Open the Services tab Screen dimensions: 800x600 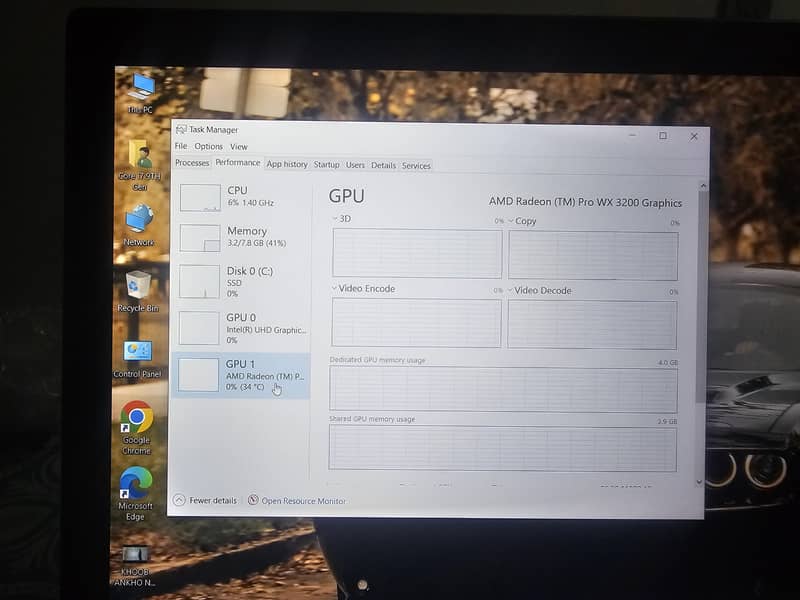[x=416, y=166]
